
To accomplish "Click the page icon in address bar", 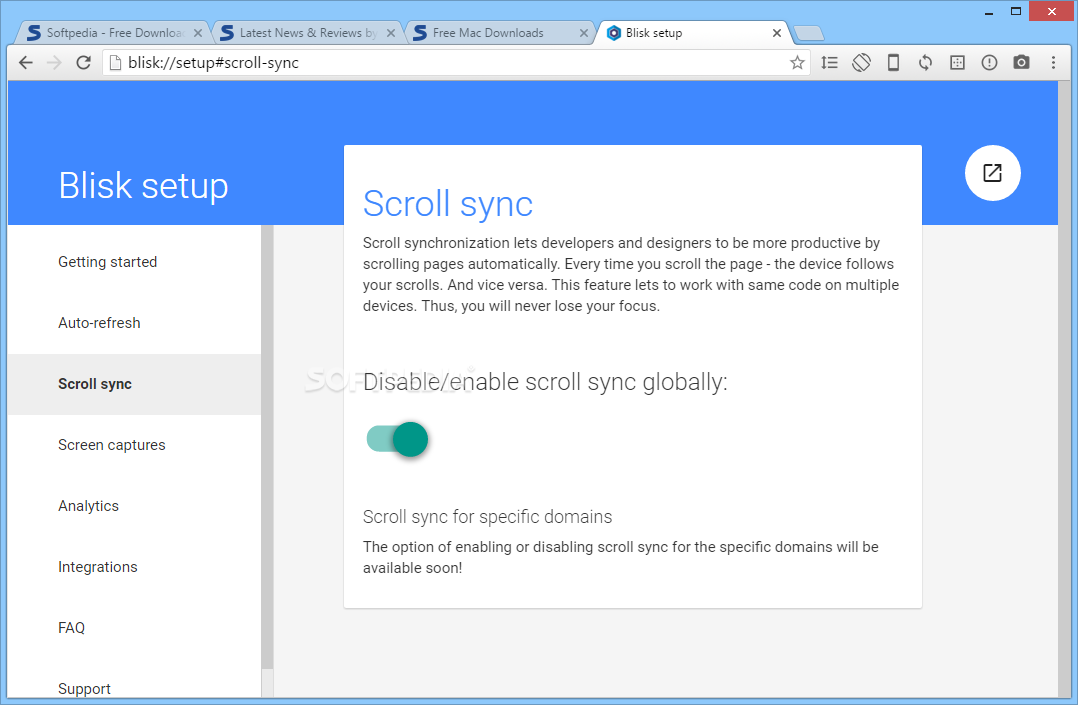I will [x=116, y=63].
